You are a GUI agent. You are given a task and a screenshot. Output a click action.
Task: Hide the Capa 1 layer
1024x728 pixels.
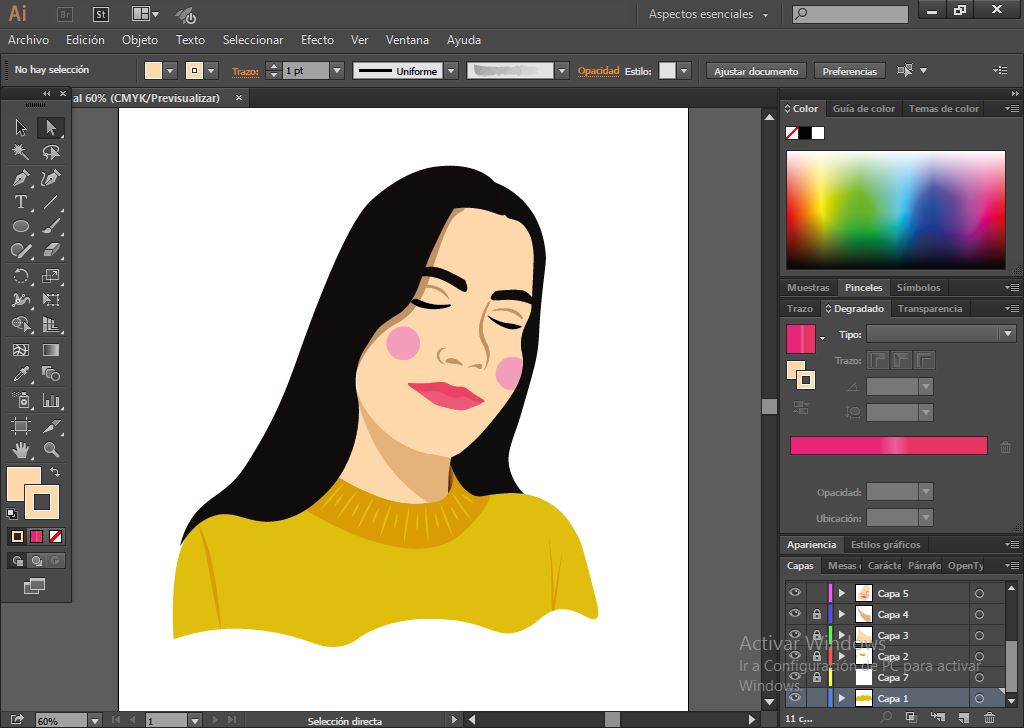pyautogui.click(x=795, y=698)
